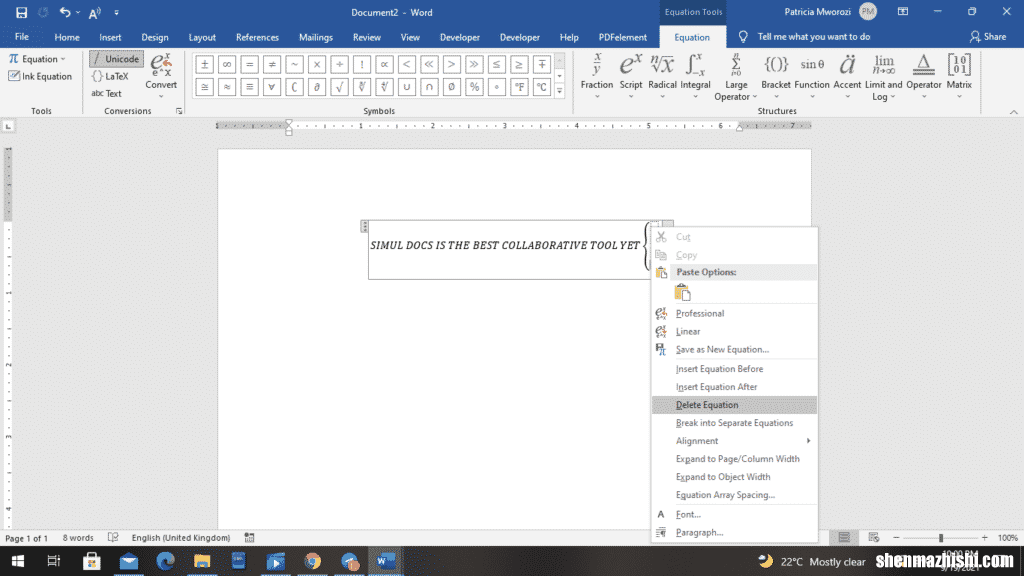Insert the union symbol

click(x=407, y=86)
